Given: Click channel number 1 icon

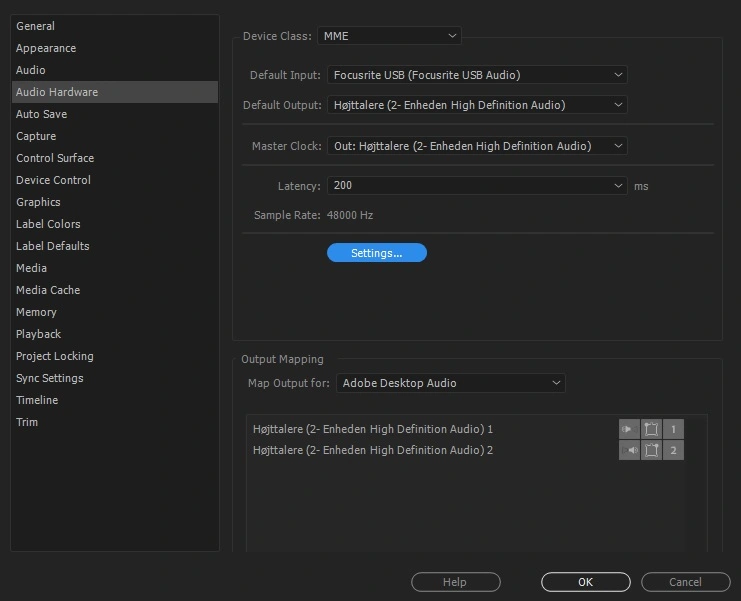Looking at the screenshot, I should click(673, 429).
